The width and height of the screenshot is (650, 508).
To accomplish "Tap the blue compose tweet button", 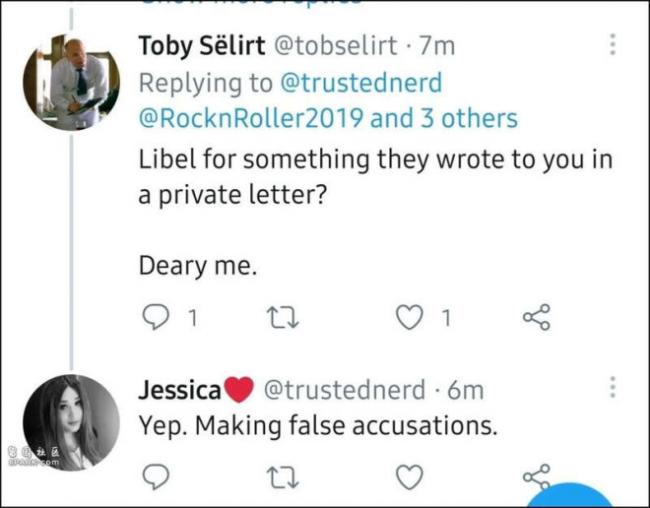I will 572,496.
